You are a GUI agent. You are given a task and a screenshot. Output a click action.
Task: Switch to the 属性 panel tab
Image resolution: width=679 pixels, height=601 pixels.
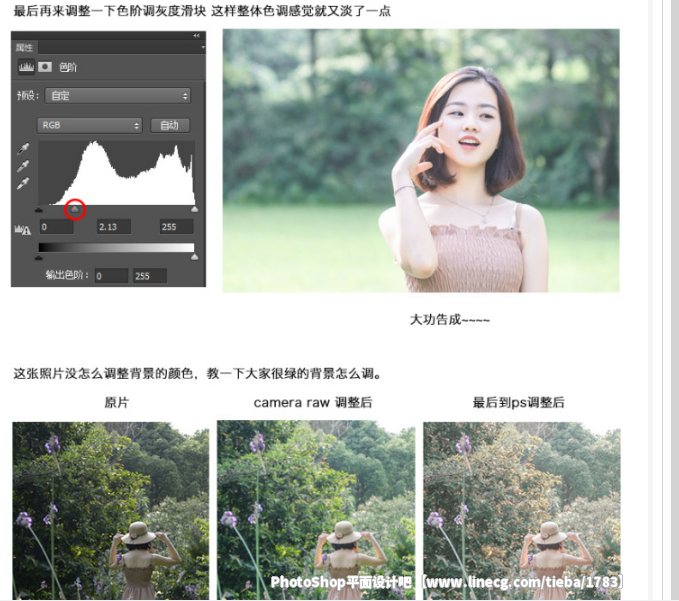pyautogui.click(x=24, y=47)
